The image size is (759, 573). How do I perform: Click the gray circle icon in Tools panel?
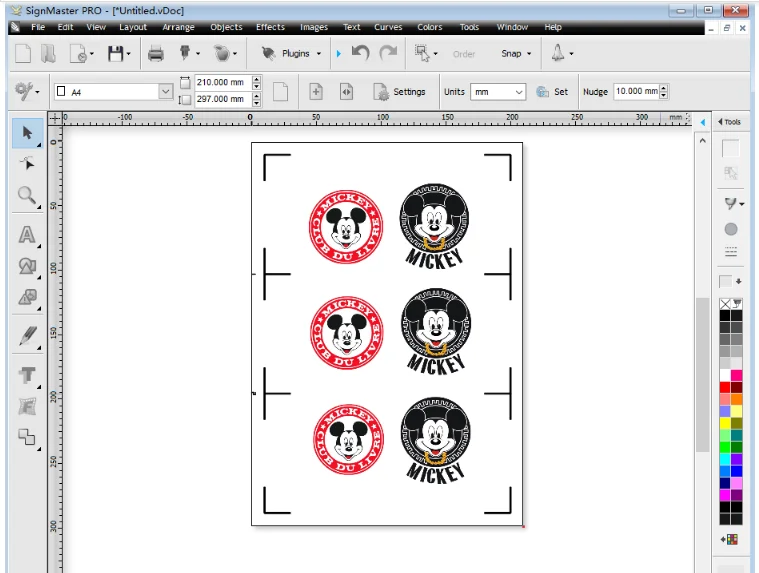[730, 229]
